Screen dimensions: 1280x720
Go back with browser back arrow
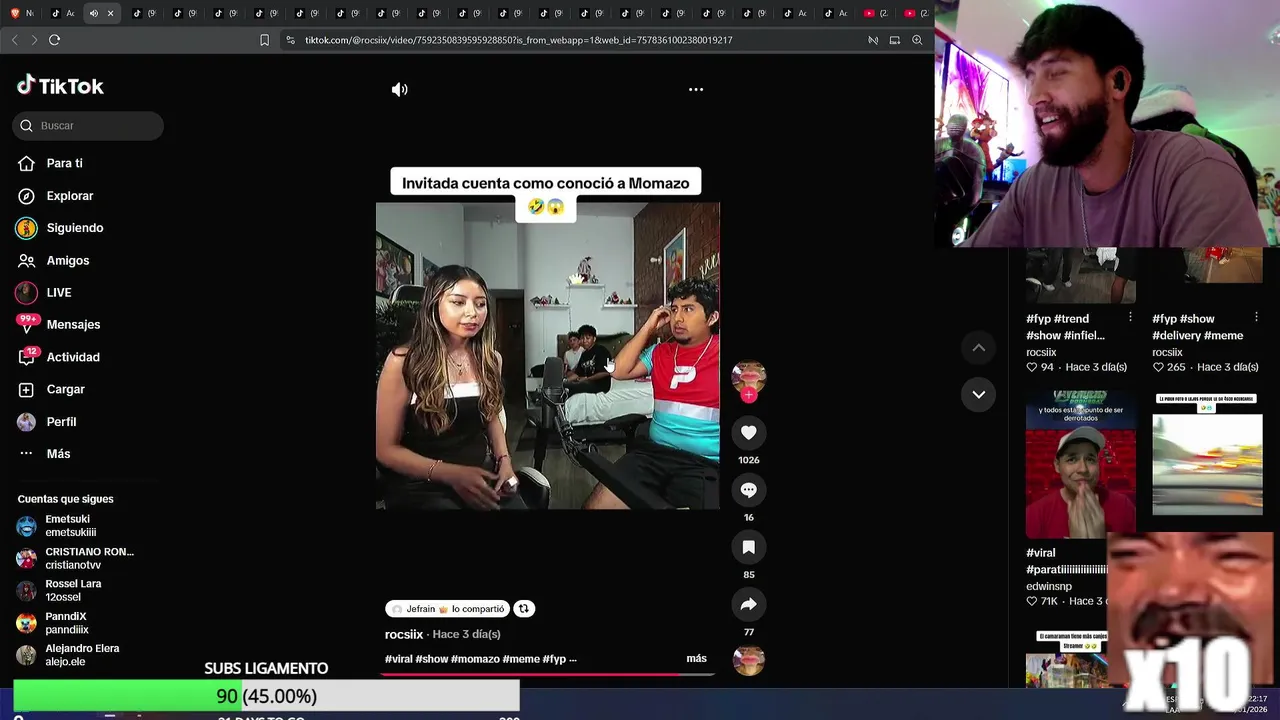click(x=14, y=40)
